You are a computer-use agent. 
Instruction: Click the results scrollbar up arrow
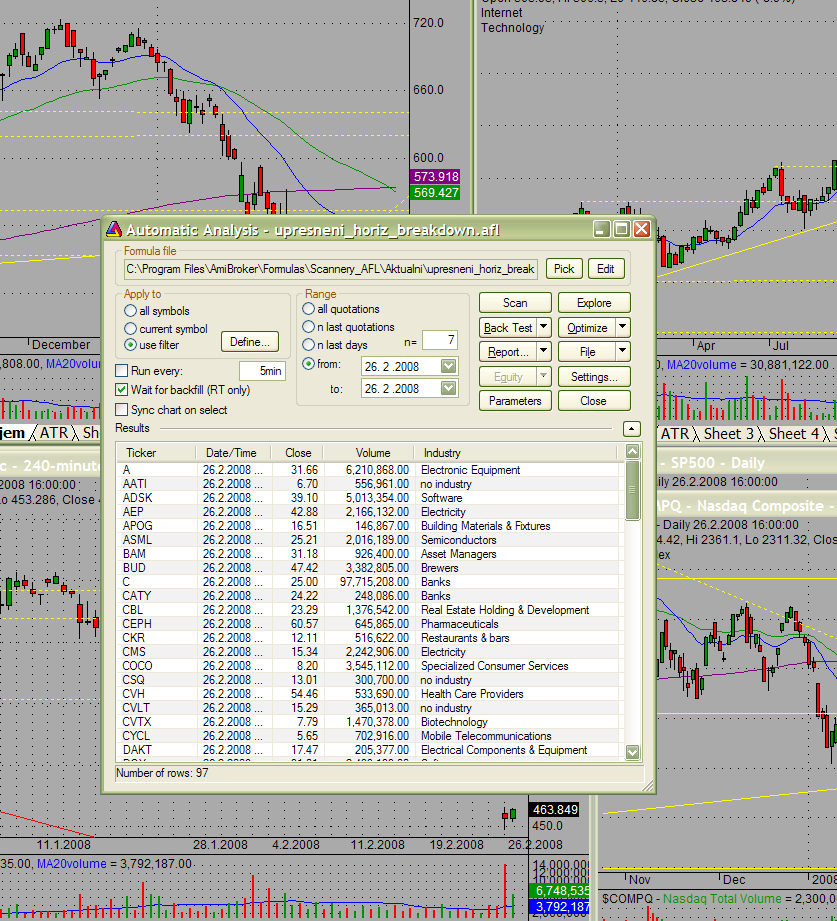(x=633, y=451)
